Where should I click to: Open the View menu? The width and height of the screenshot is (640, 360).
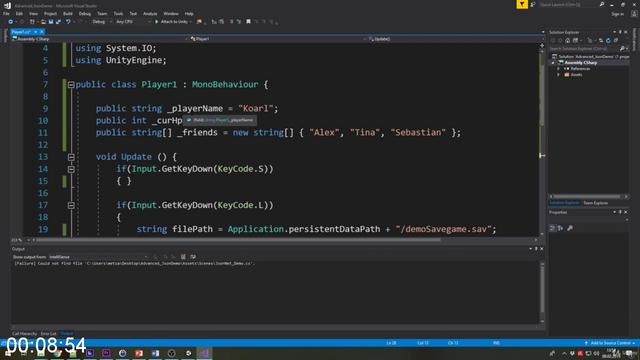click(x=33, y=14)
